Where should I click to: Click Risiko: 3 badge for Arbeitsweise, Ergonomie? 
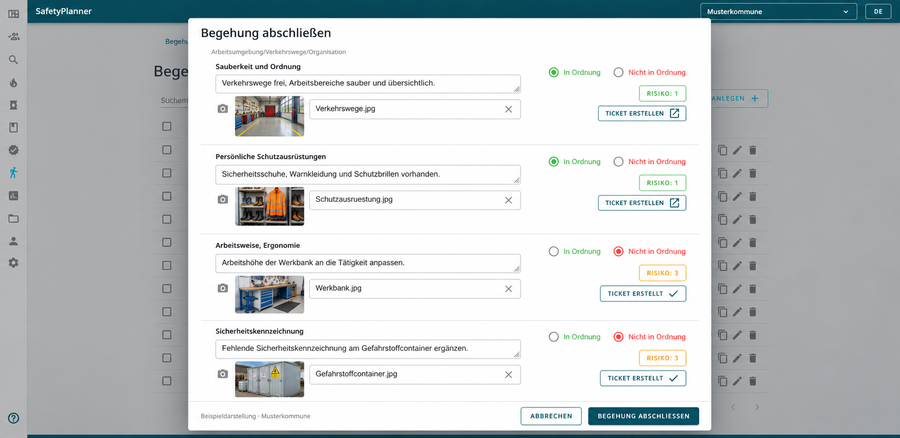(x=662, y=273)
